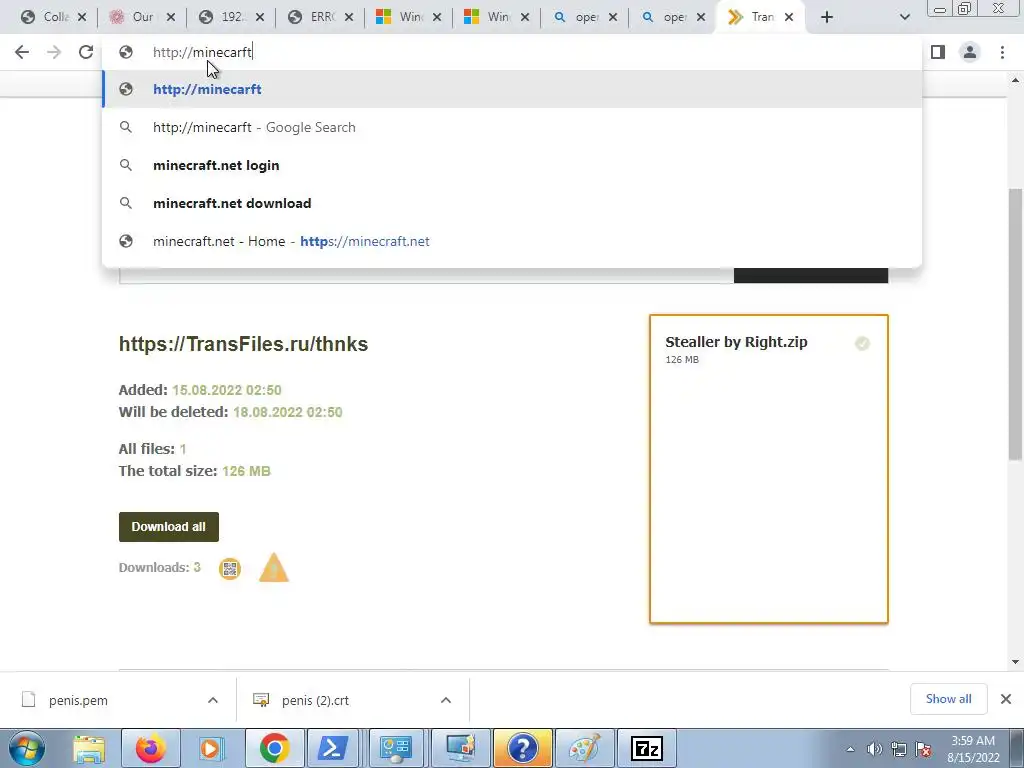Screen dimensions: 1024x768
Task: Select 'http://minecarft - Google Search' suggestion
Action: click(x=512, y=127)
